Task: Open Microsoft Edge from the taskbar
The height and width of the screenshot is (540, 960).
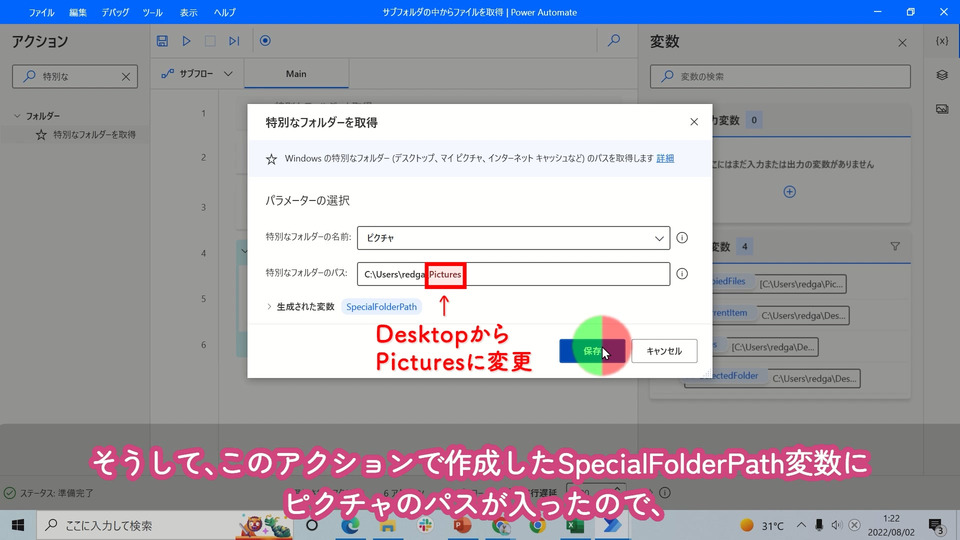Action: (x=350, y=525)
